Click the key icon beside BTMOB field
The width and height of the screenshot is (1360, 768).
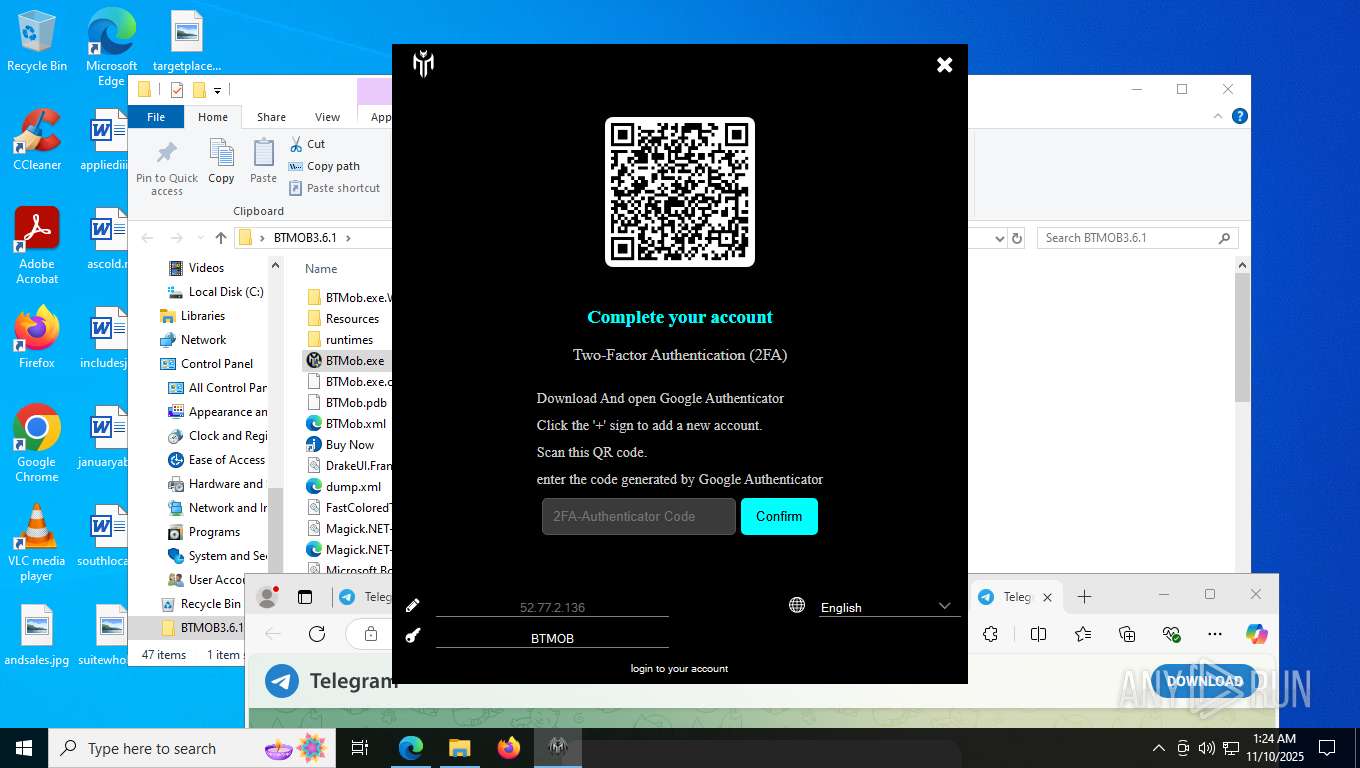[x=413, y=636]
